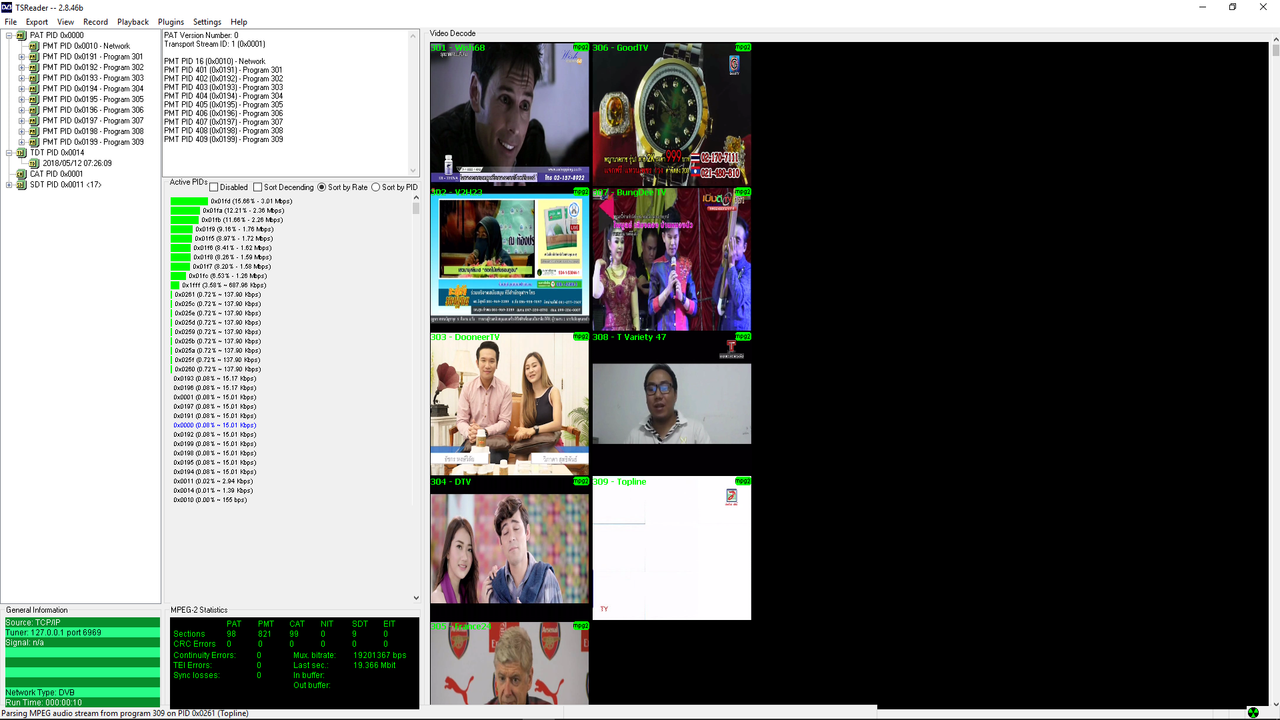Click the Program 308 PMT icon
This screenshot has height=720, width=1280.
35,131
